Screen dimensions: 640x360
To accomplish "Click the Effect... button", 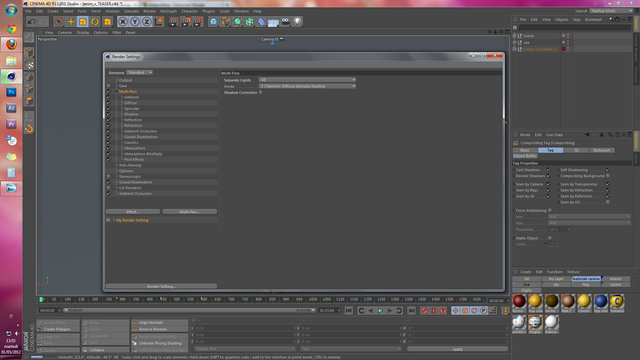I will pos(133,212).
